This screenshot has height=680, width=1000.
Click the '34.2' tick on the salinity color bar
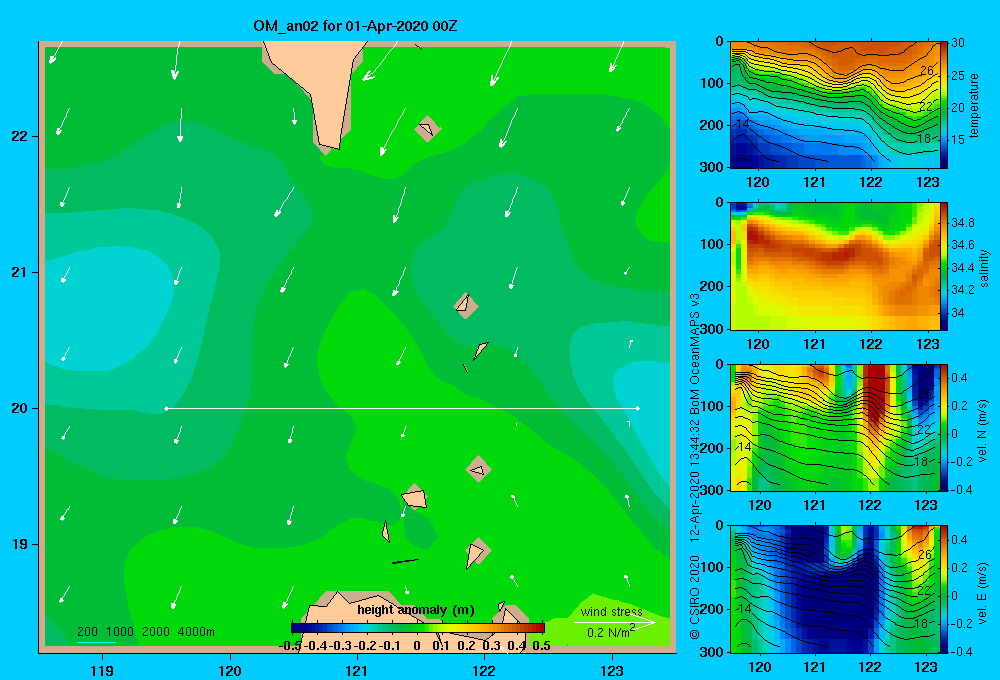click(x=962, y=290)
